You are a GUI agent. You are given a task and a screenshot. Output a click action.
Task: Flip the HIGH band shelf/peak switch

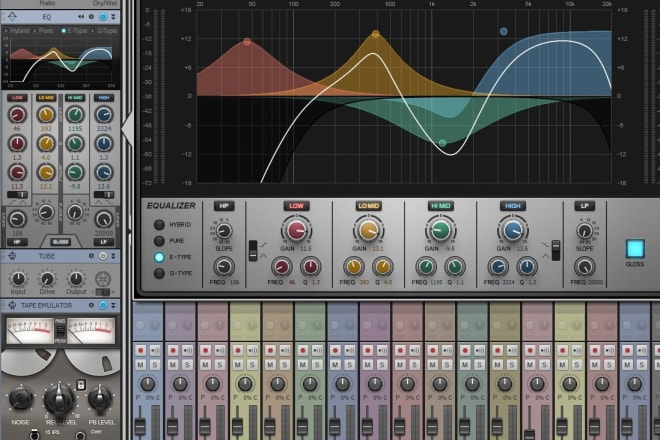(x=556, y=251)
